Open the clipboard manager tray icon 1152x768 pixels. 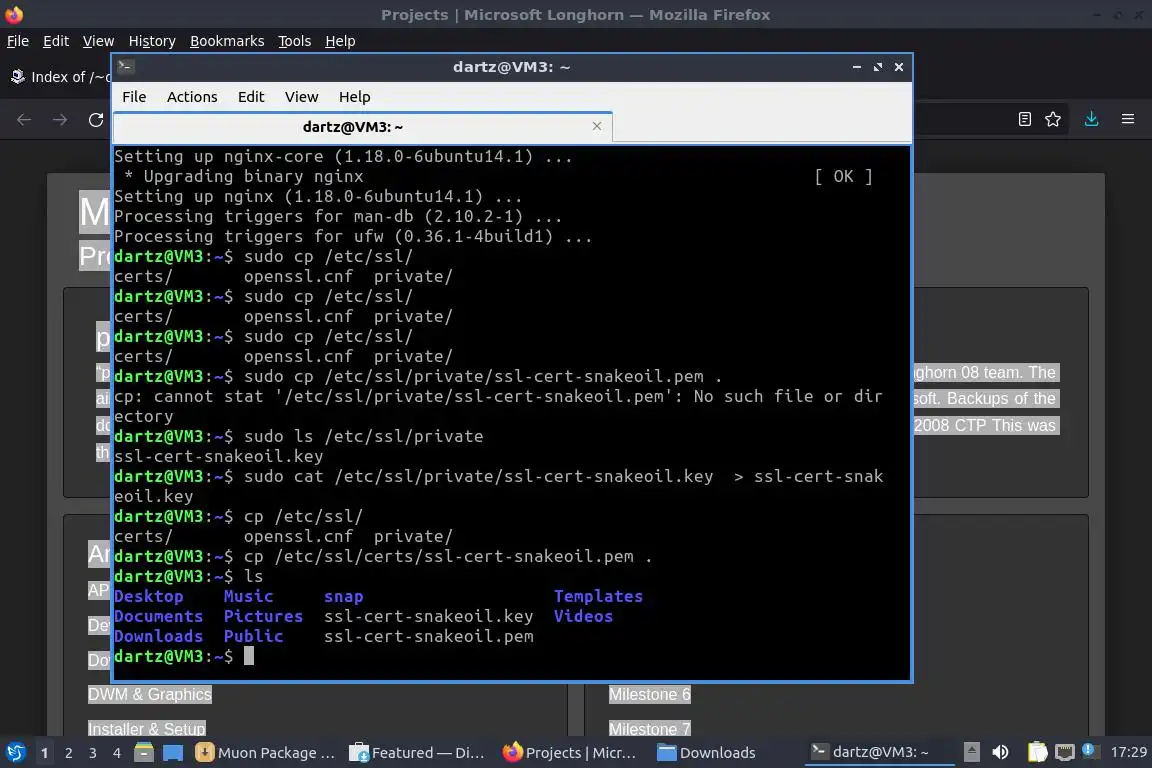(1037, 752)
